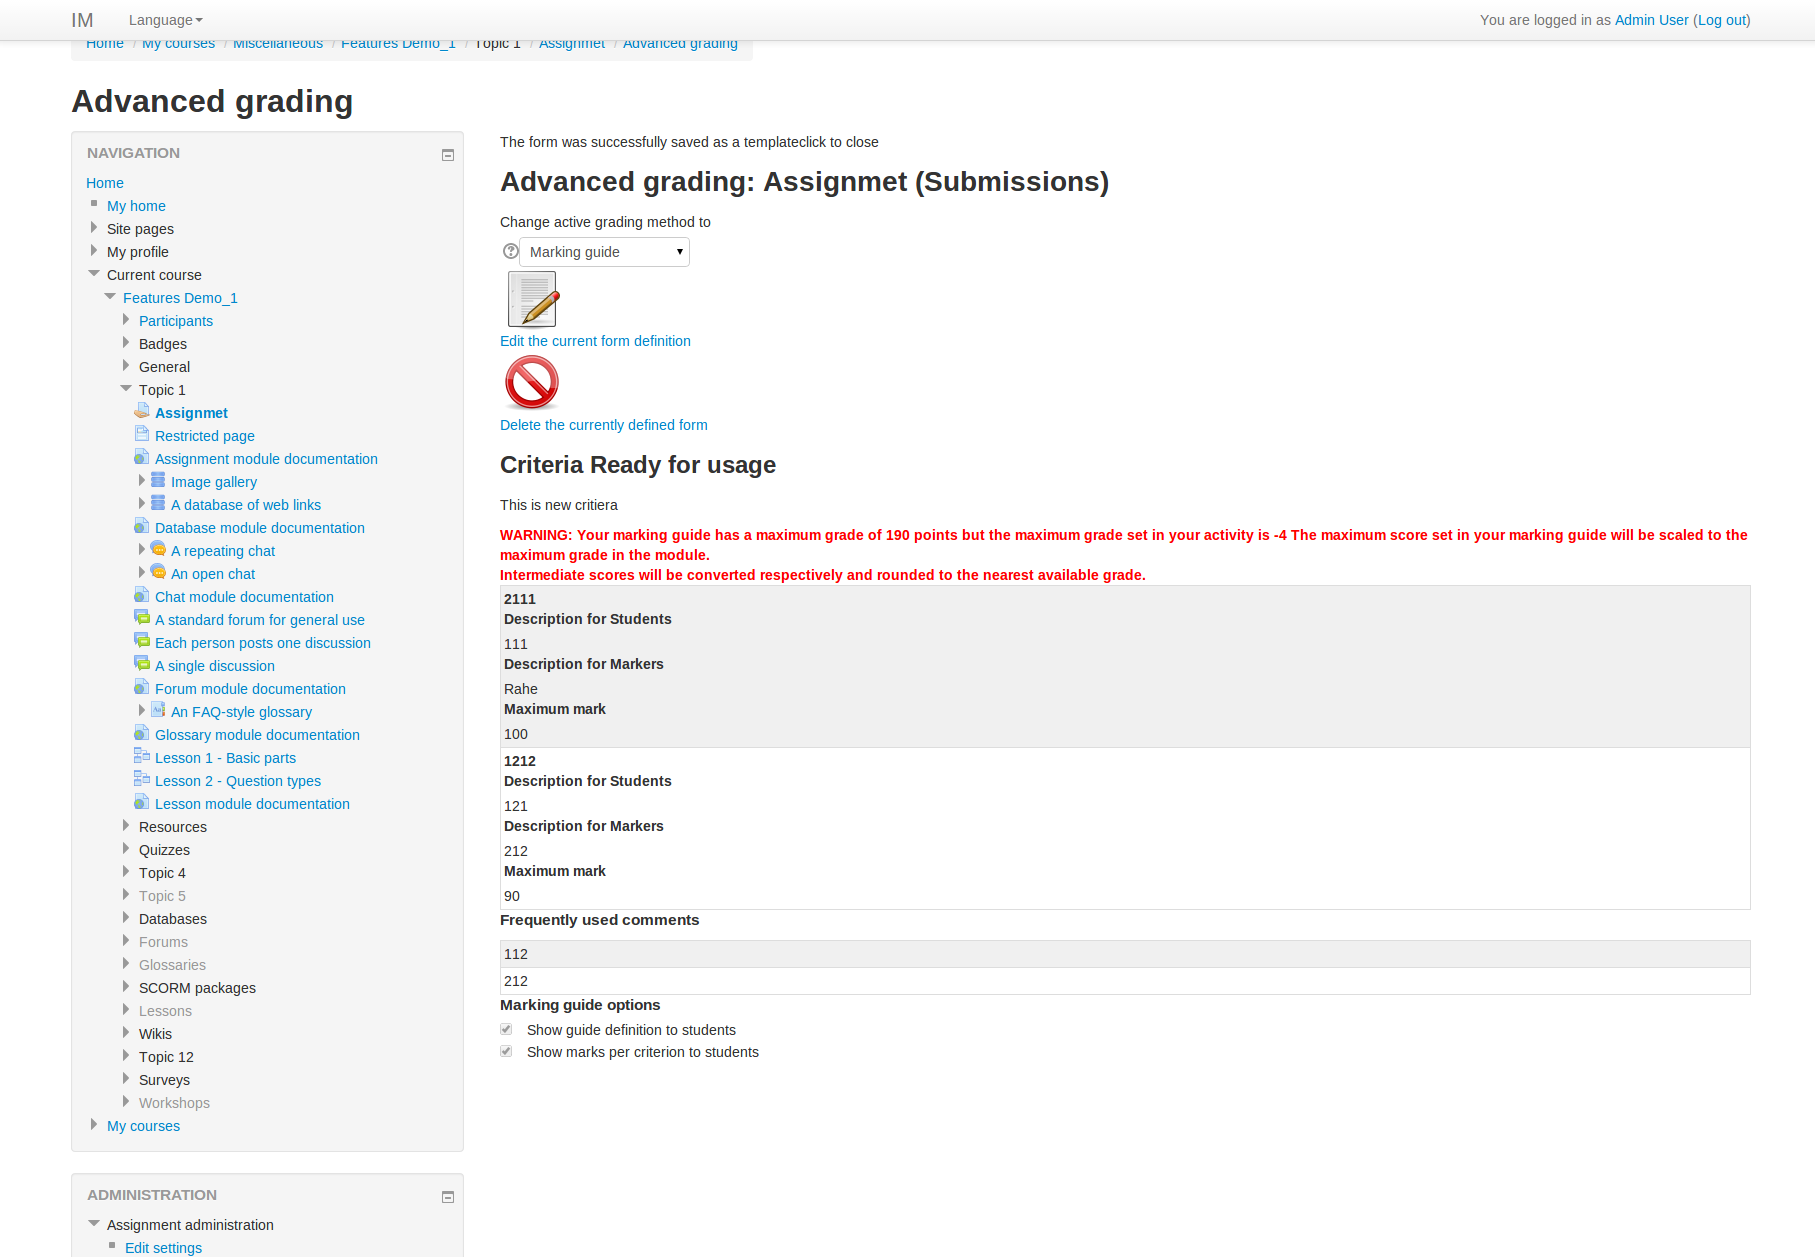Click Database module documentation icon
Screen dimensions: 1815x1257
click(x=142, y=526)
